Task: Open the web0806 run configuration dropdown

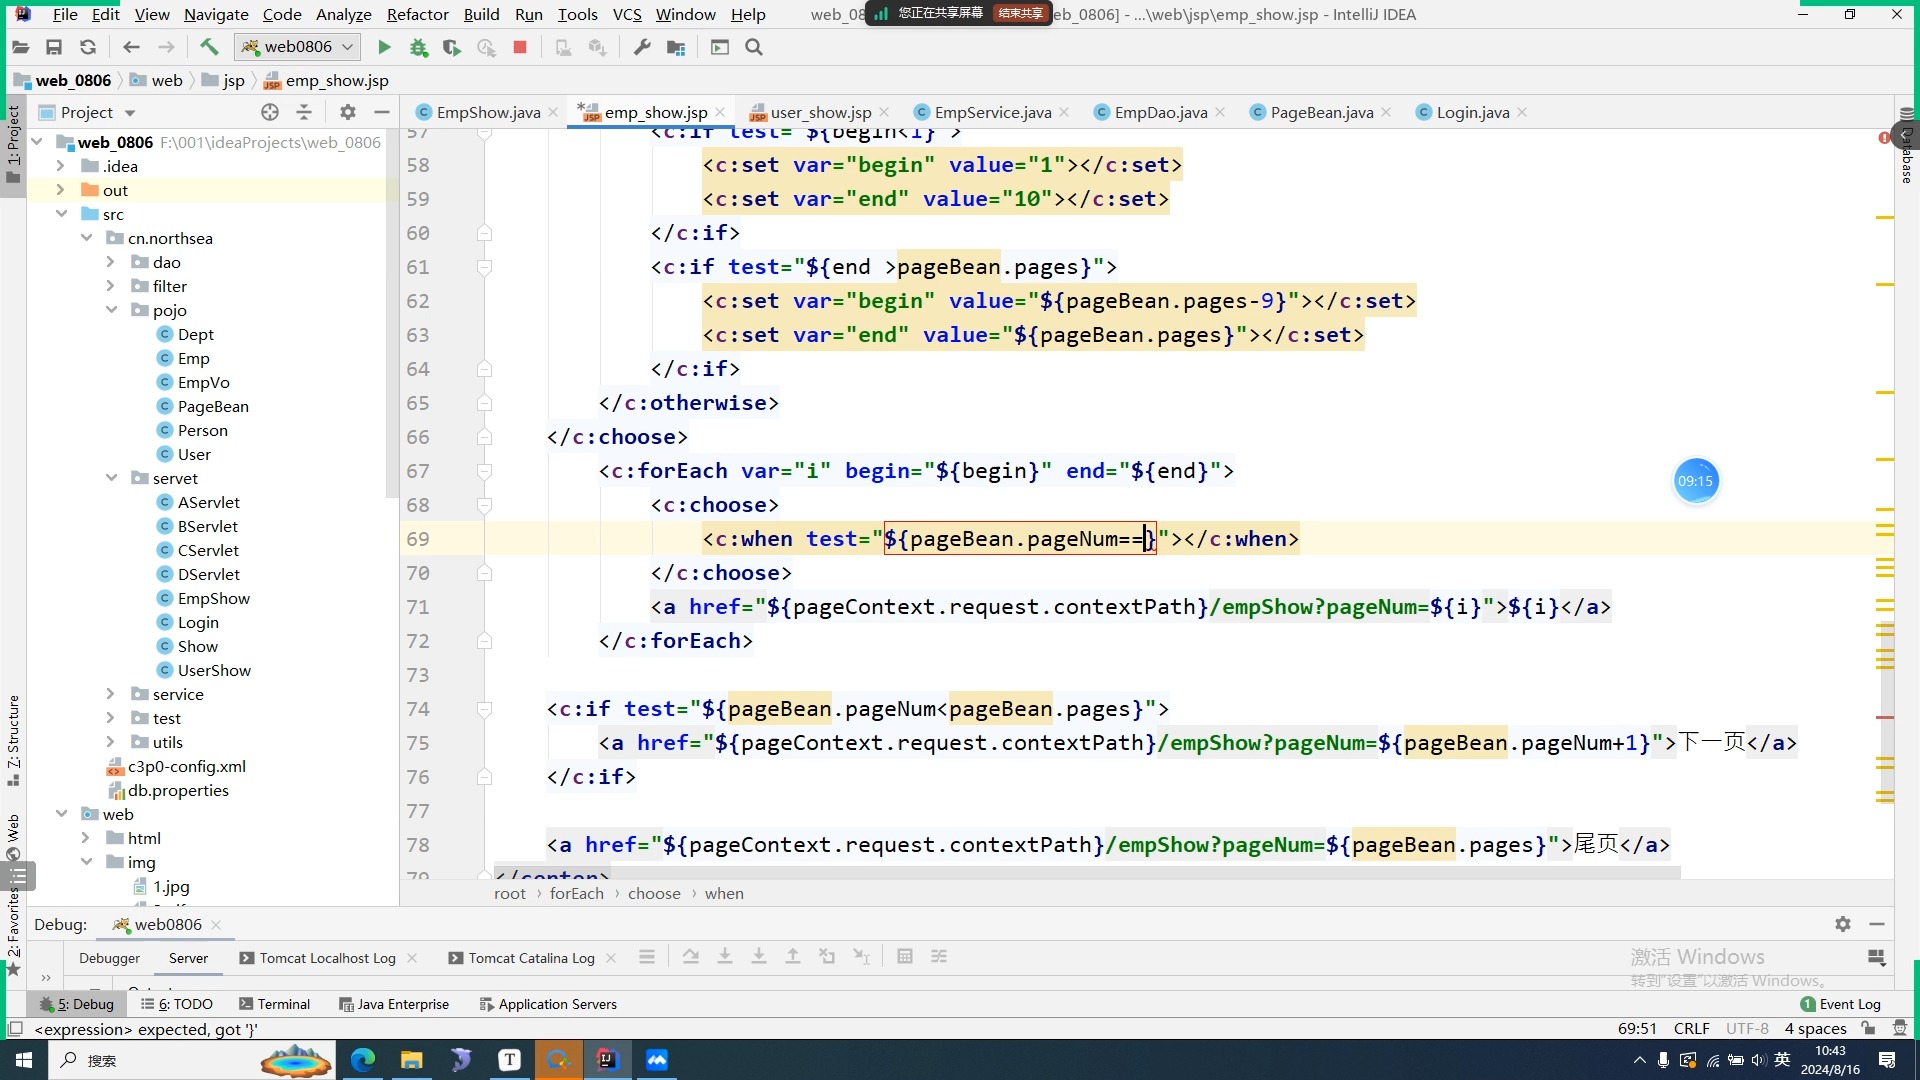Action: pyautogui.click(x=298, y=47)
